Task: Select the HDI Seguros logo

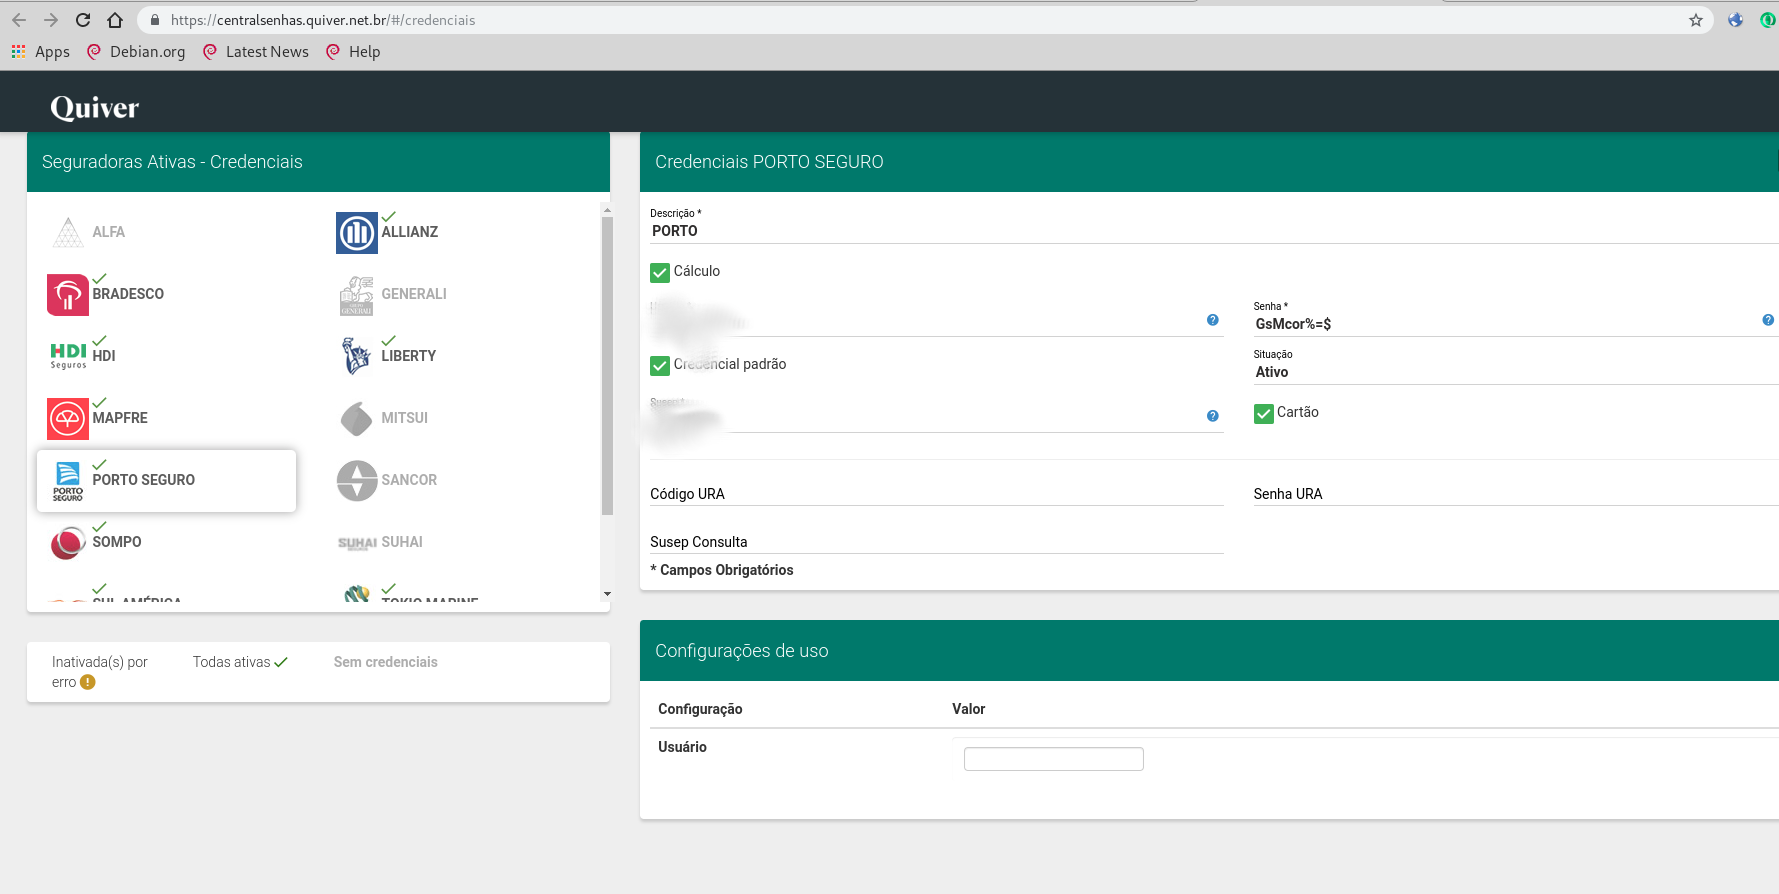Action: coord(68,356)
